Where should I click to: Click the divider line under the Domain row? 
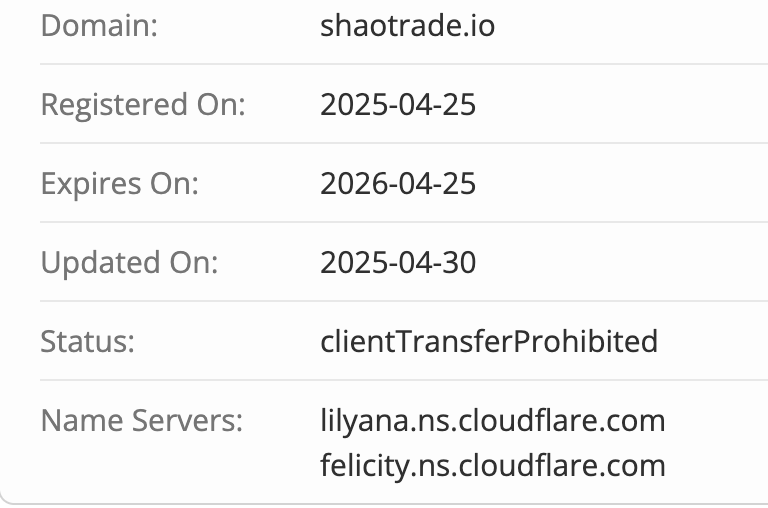tap(404, 64)
